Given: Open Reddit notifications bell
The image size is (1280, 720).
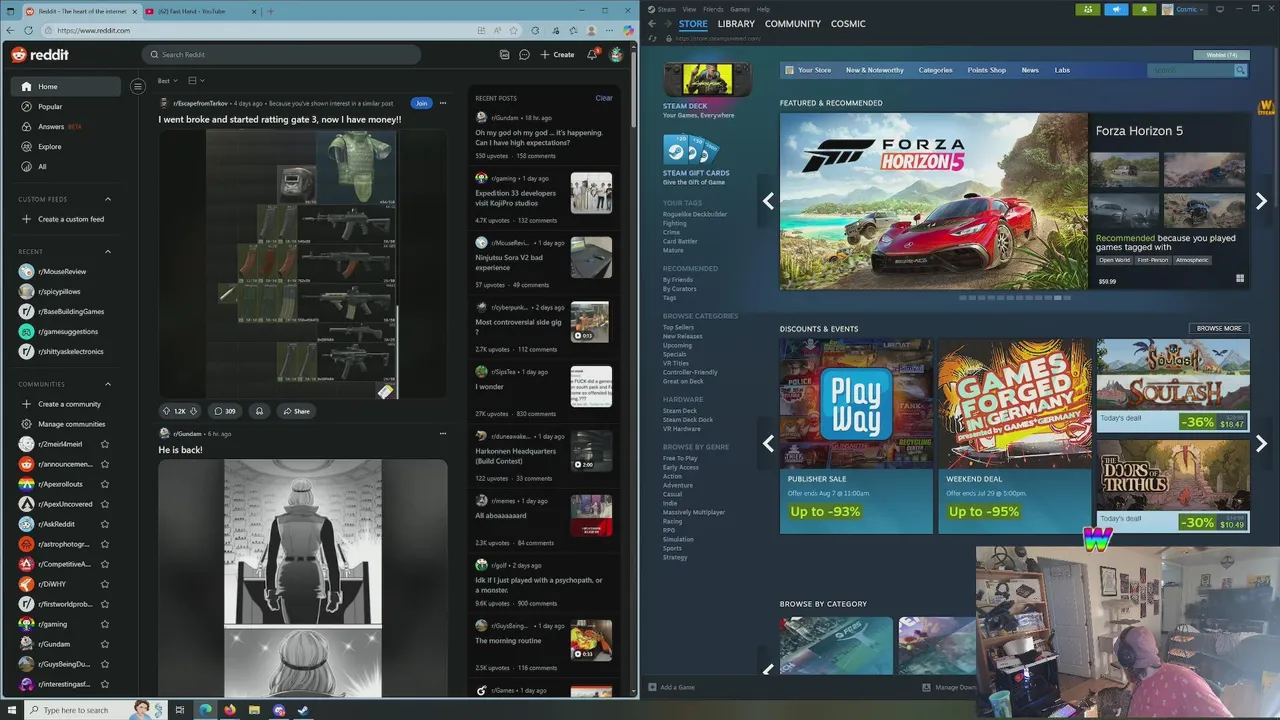Looking at the screenshot, I should tap(592, 55).
